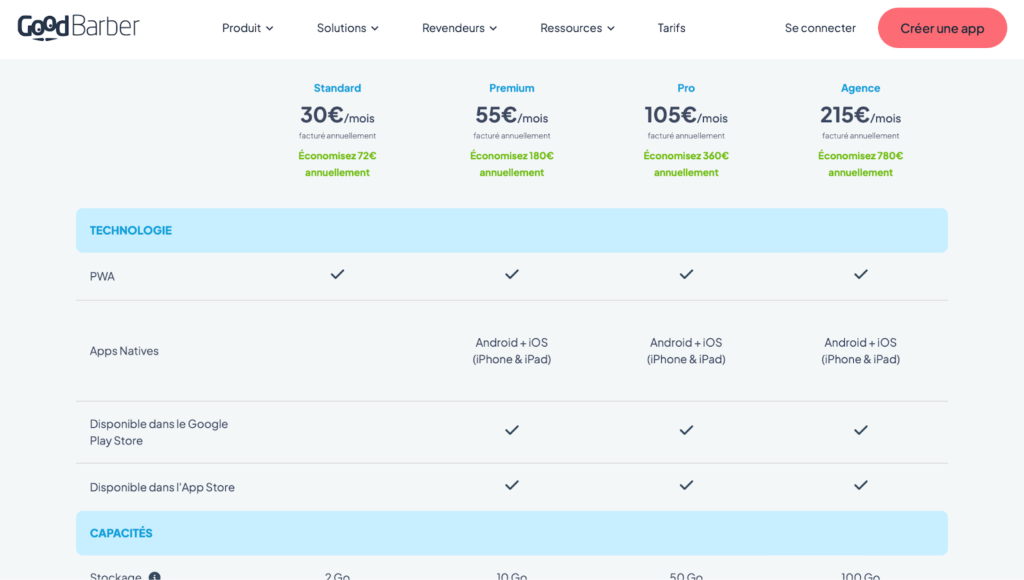1024x580 pixels.
Task: Open the Revendeurs dropdown
Action: 459,28
